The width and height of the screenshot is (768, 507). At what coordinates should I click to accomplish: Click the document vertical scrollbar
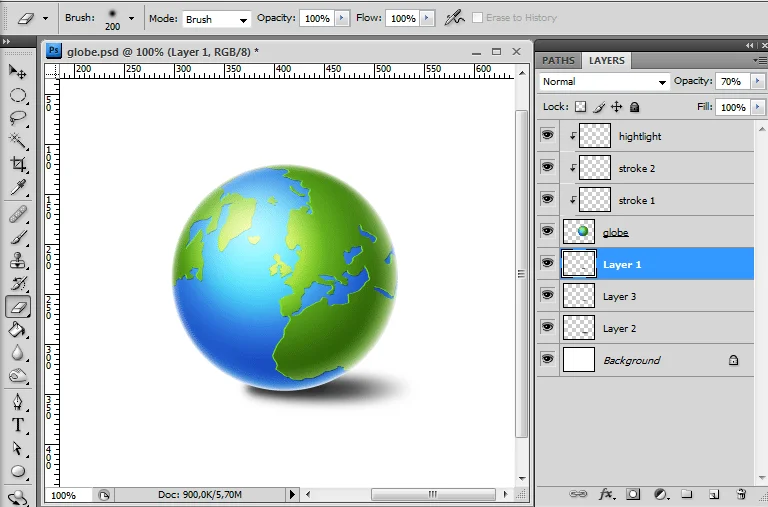pos(522,274)
